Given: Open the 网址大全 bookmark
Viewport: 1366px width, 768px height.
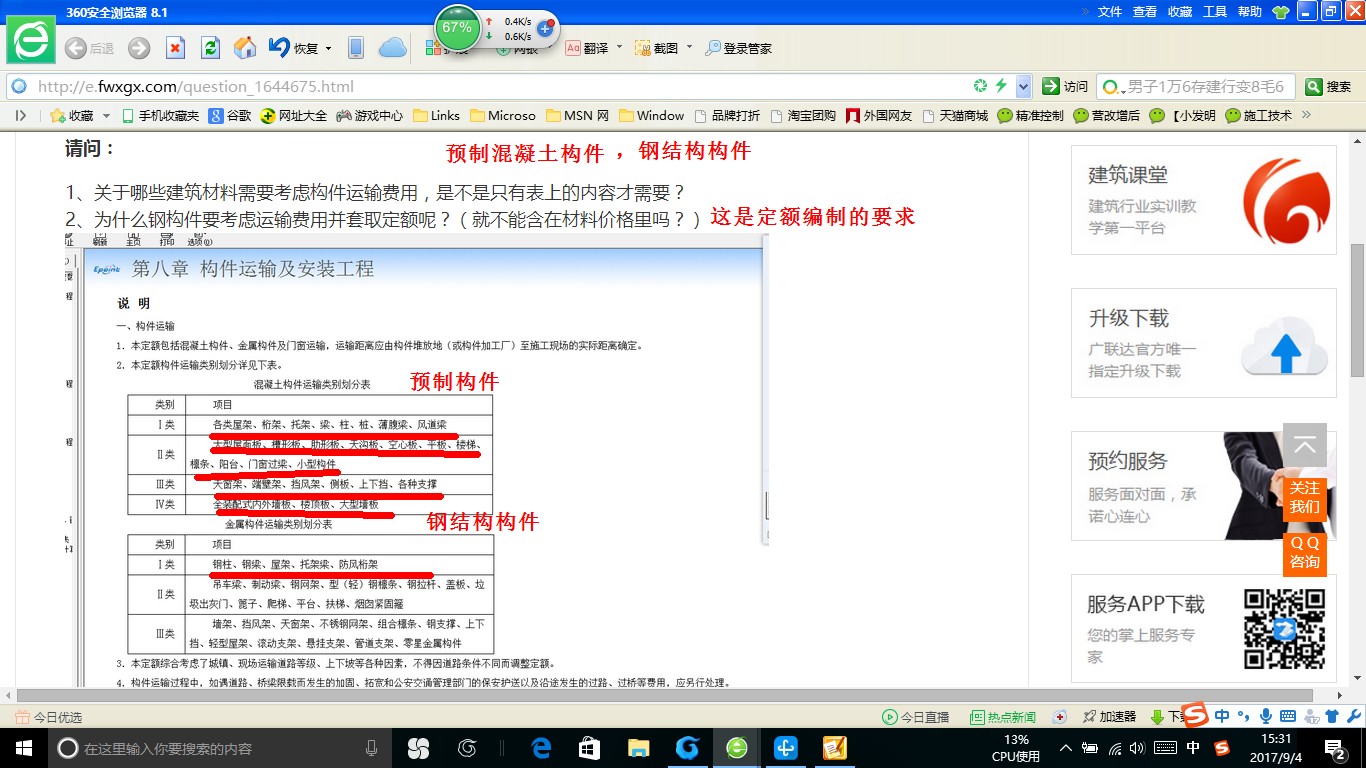Looking at the screenshot, I should coord(294,115).
